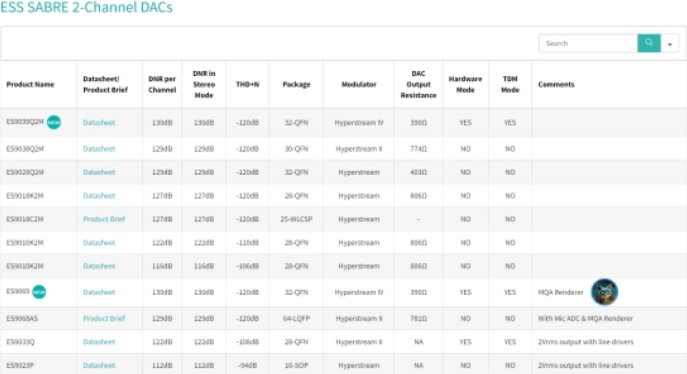
Task: Click the DAC Output Resistance header
Action: tap(418, 84)
